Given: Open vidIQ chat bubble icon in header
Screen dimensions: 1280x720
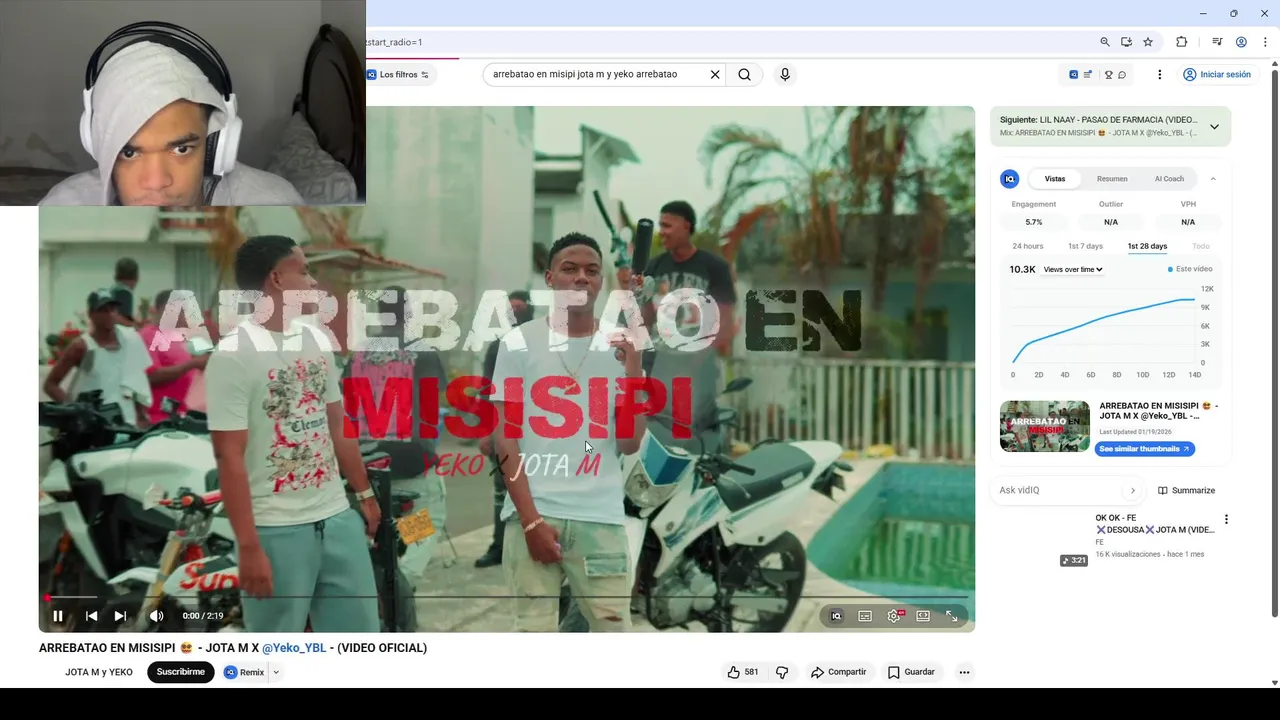Looking at the screenshot, I should tap(1122, 75).
